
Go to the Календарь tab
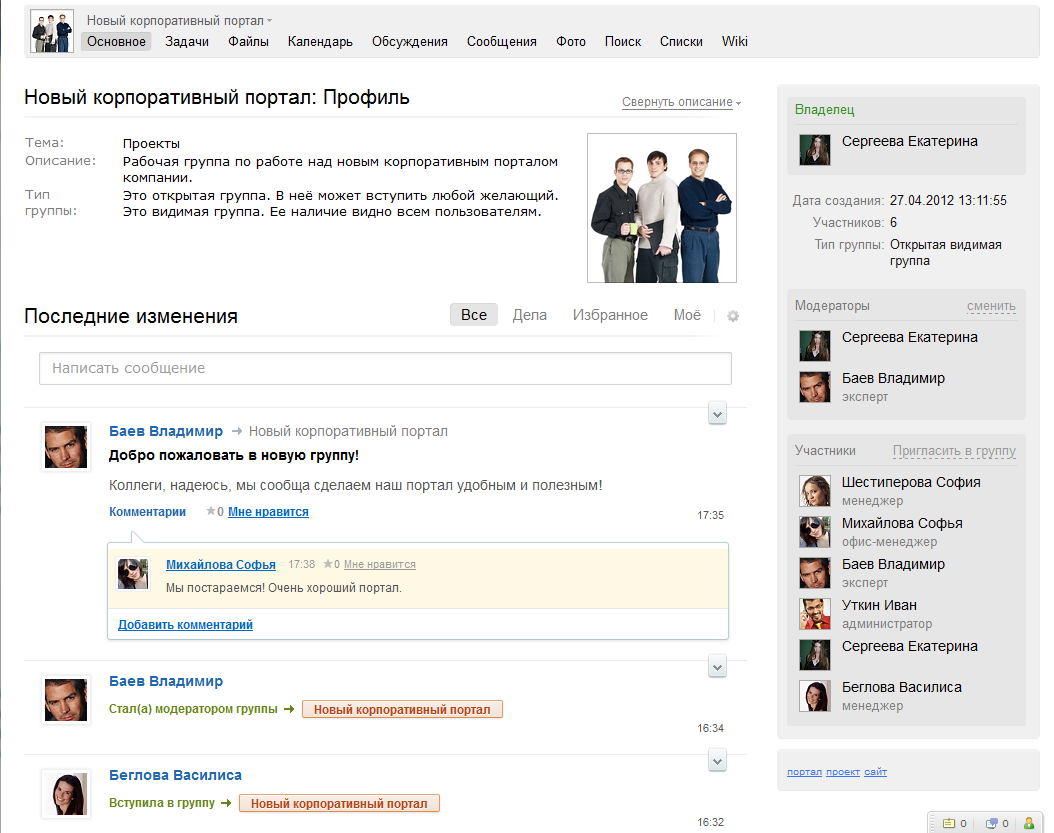coord(320,41)
